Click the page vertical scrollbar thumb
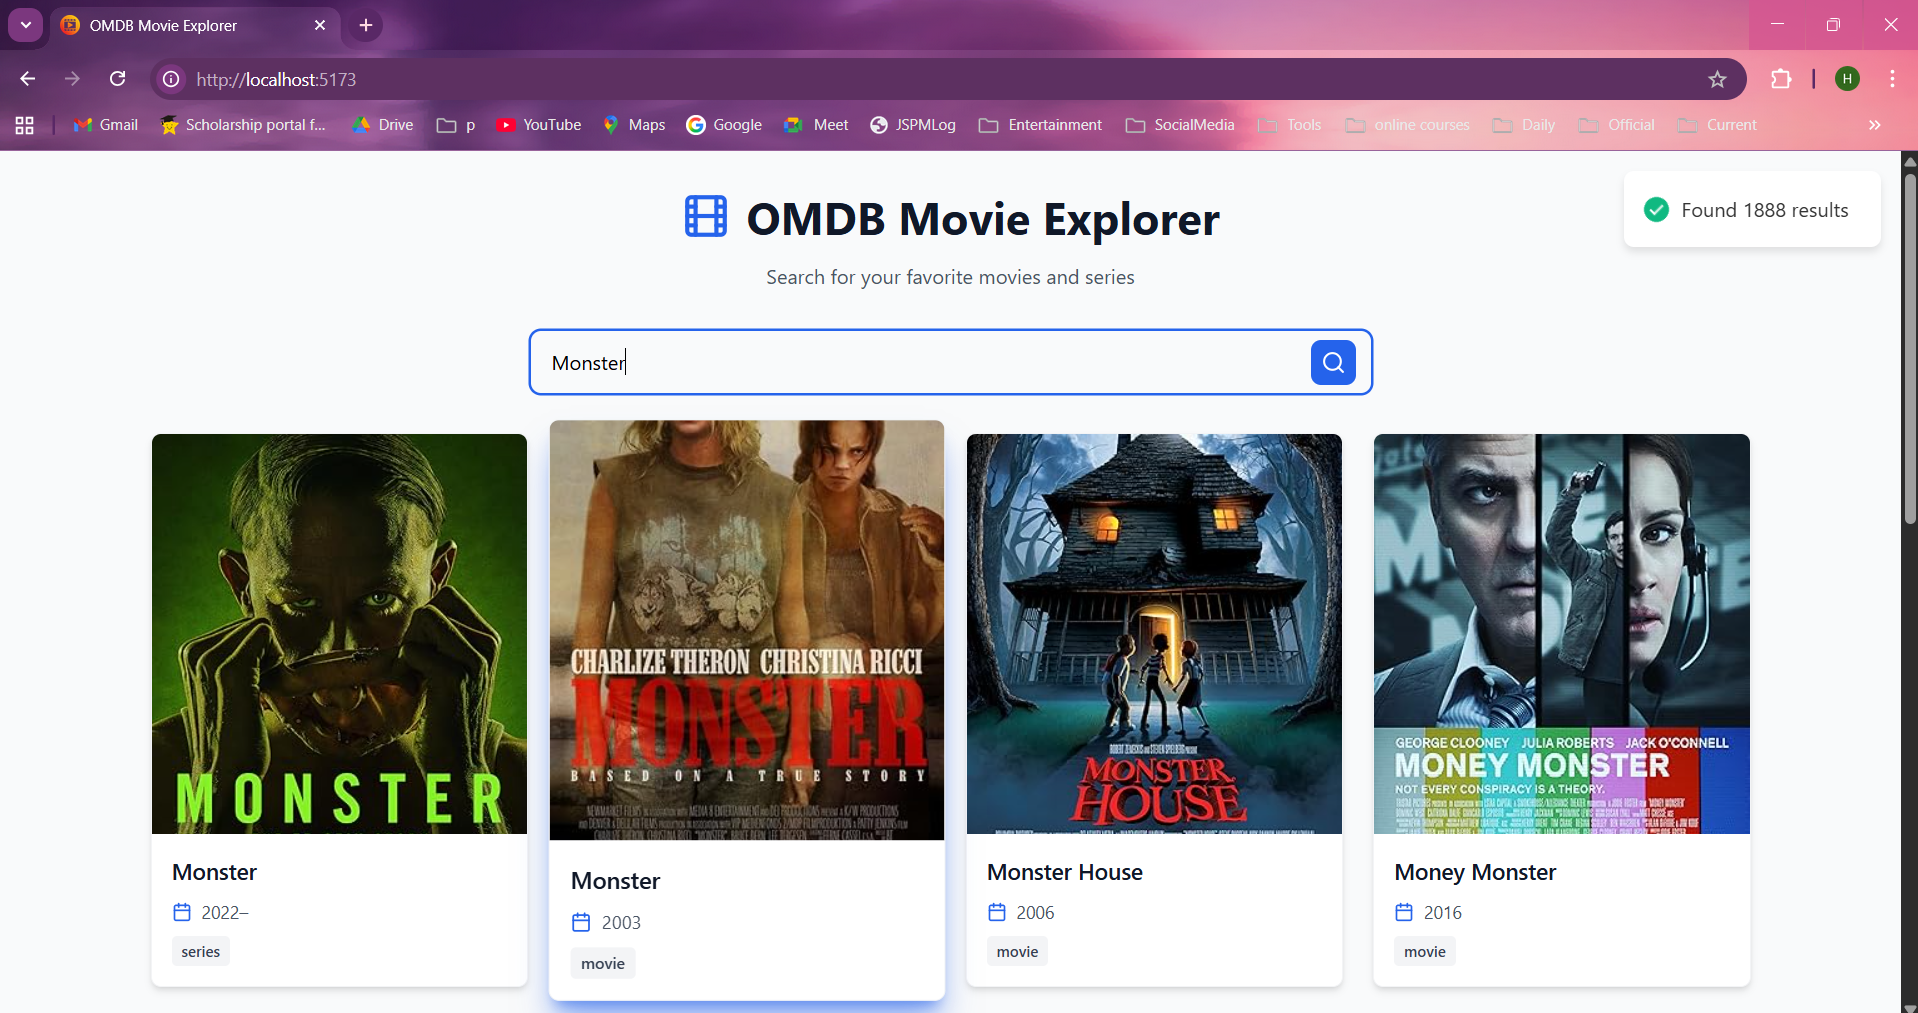The height and width of the screenshot is (1013, 1918). [x=1910, y=348]
